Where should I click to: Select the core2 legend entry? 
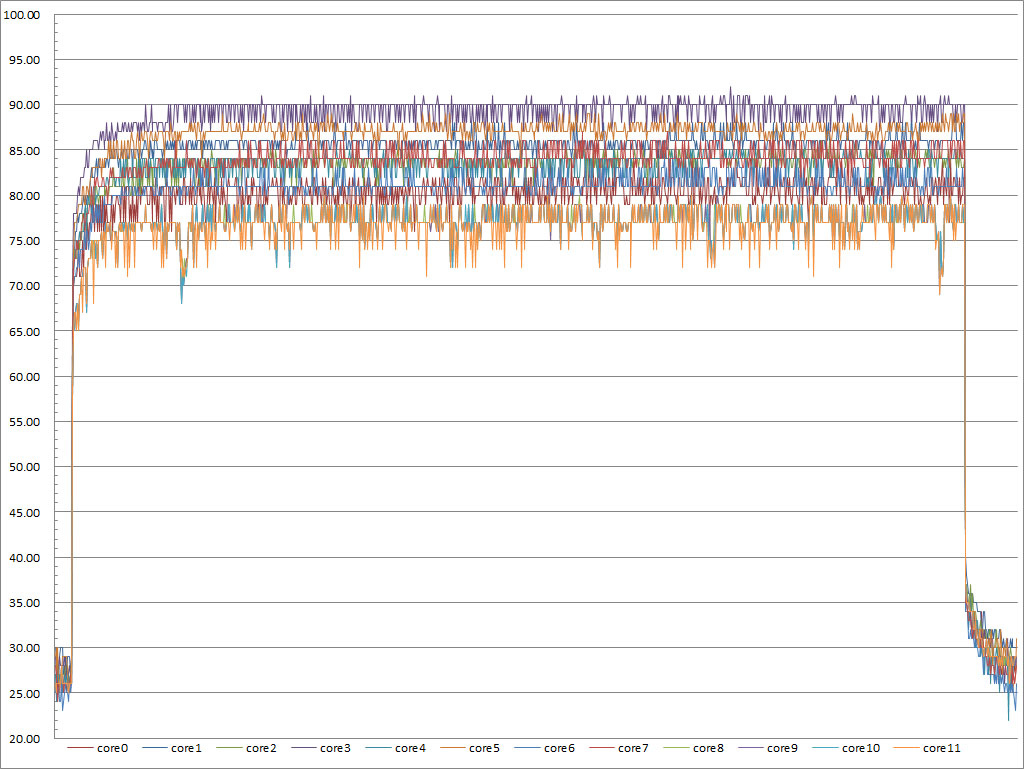click(x=247, y=748)
